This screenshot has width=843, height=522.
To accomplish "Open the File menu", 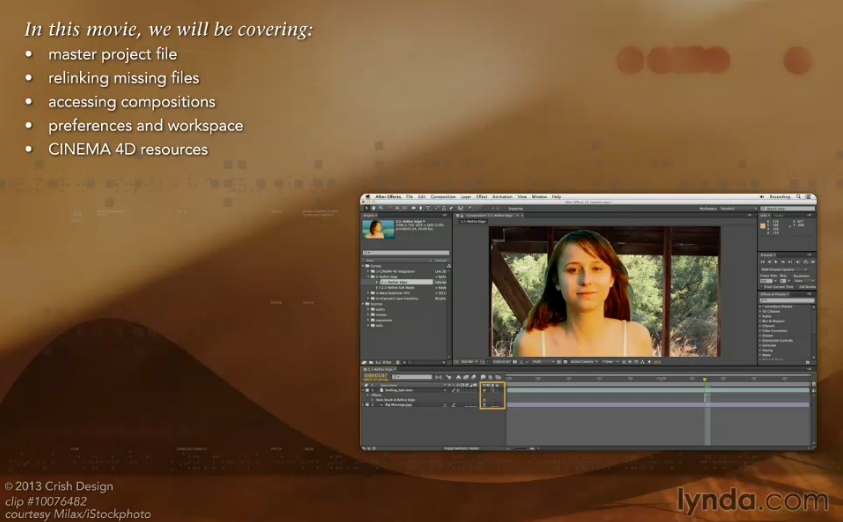I will [409, 197].
